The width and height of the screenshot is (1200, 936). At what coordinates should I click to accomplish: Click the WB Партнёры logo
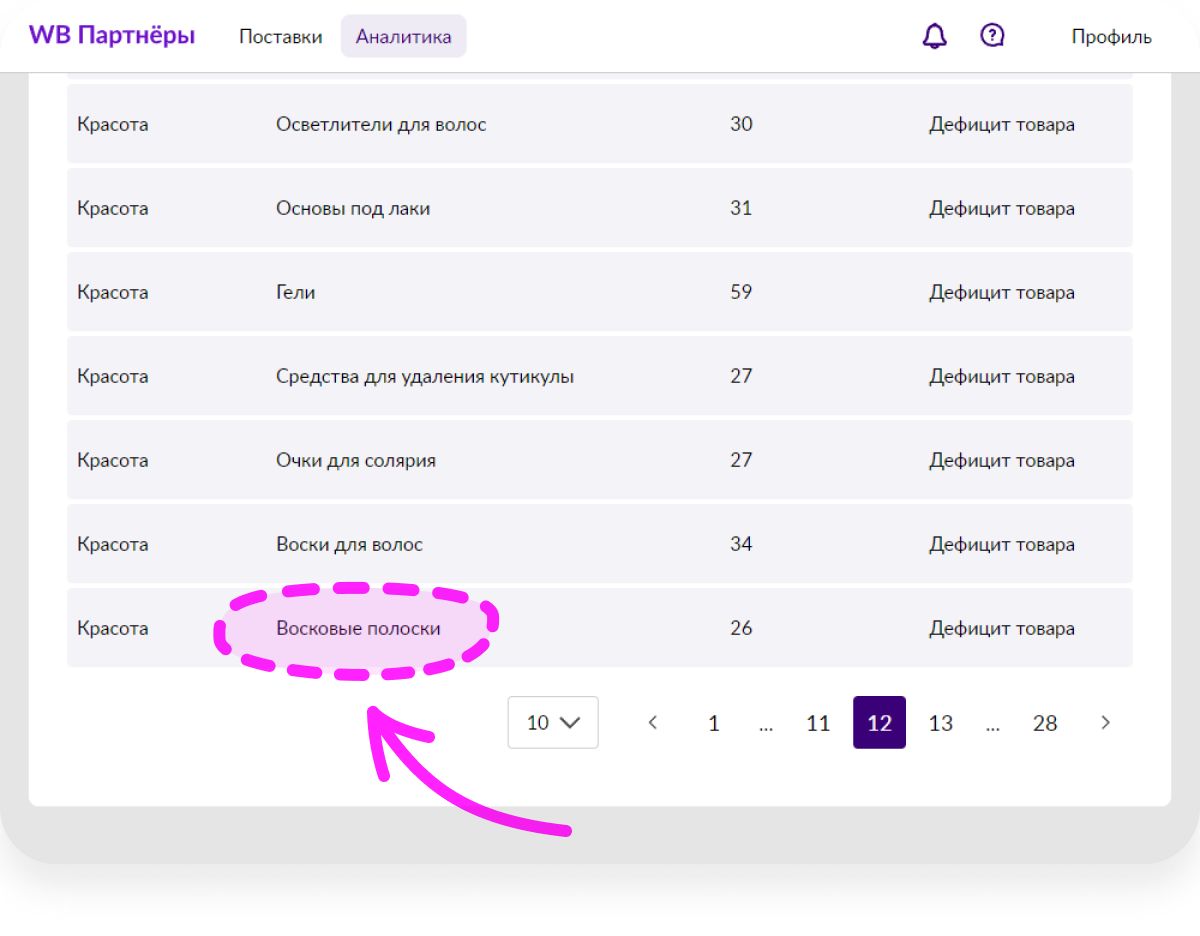[112, 36]
